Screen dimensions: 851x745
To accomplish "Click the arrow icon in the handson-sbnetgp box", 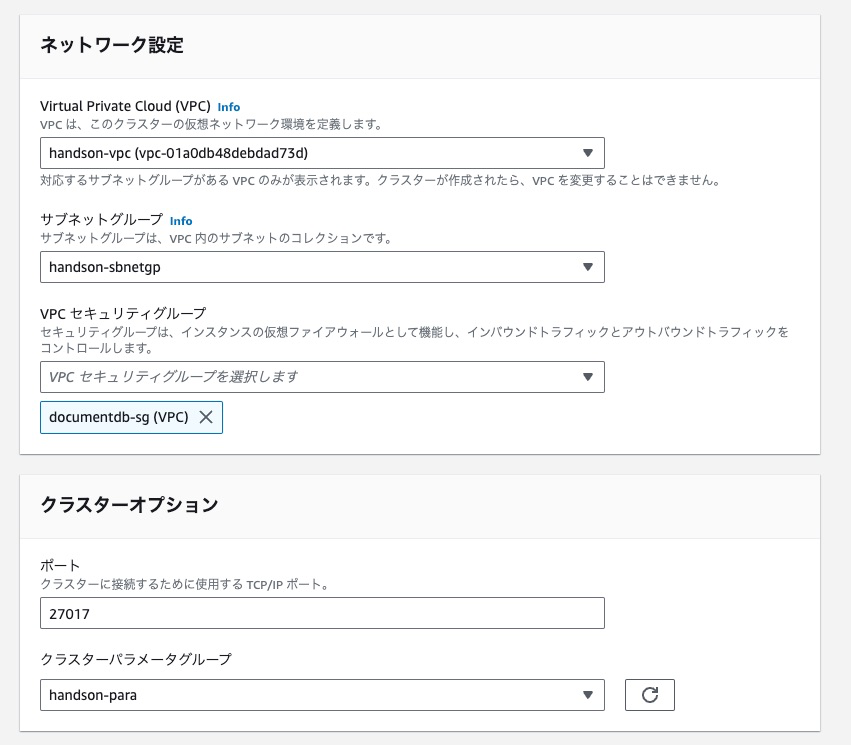I will point(587,267).
